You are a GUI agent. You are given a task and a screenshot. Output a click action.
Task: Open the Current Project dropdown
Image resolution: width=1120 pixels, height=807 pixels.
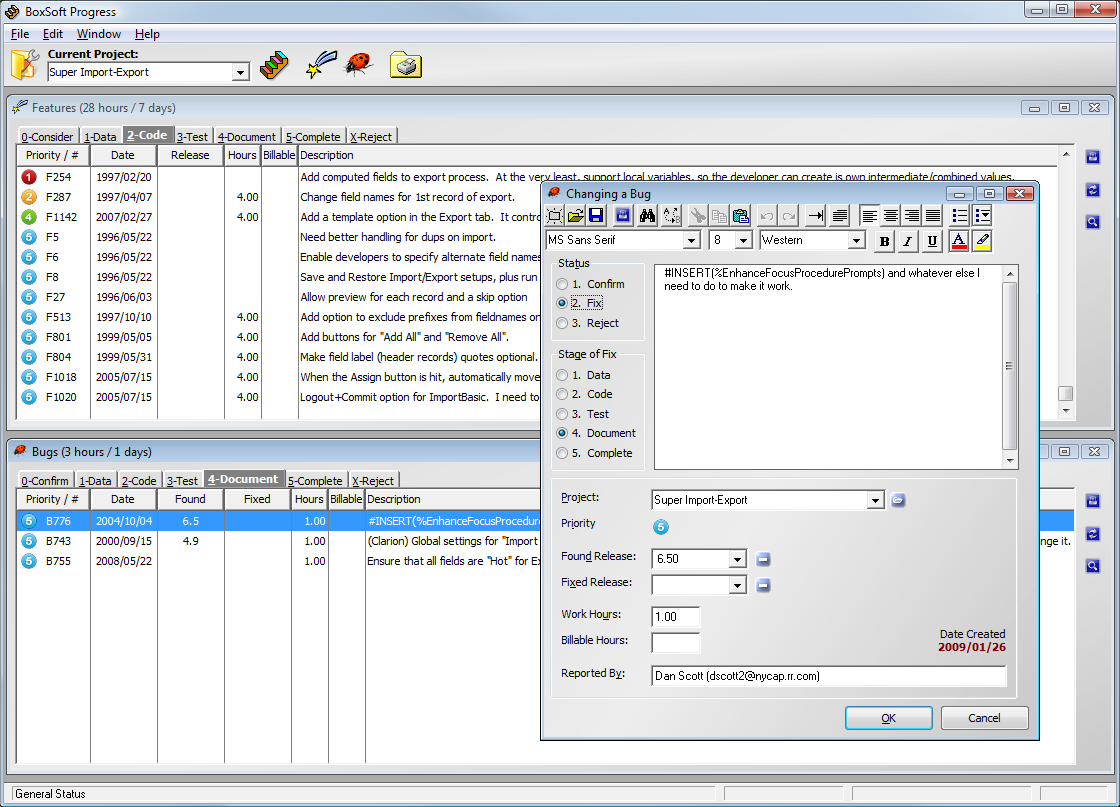point(241,72)
